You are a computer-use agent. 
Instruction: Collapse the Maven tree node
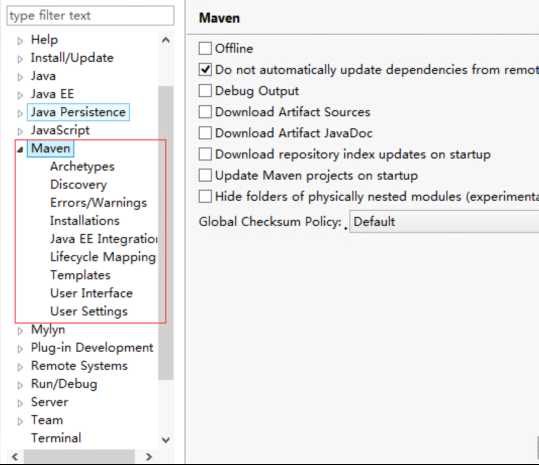coord(20,150)
